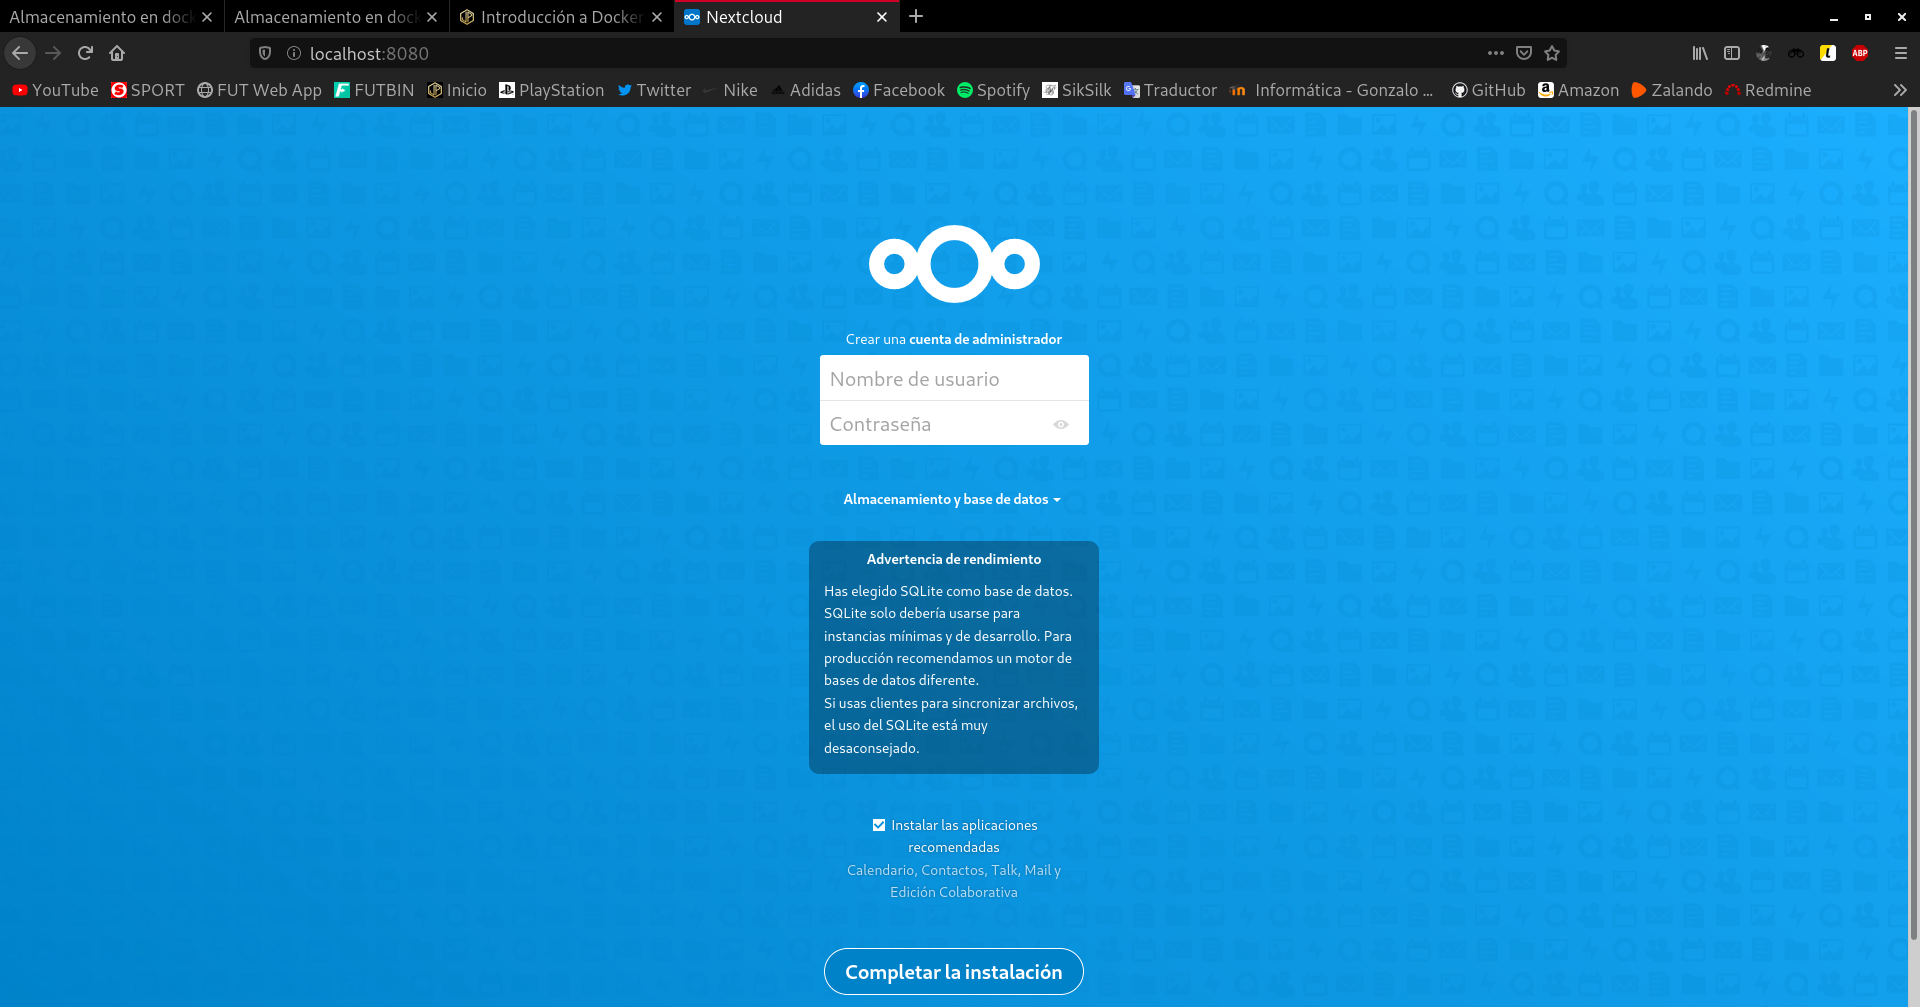Uncheck Instalar las aplicaciones recomendadas
Image resolution: width=1920 pixels, height=1007 pixels.
coord(879,825)
